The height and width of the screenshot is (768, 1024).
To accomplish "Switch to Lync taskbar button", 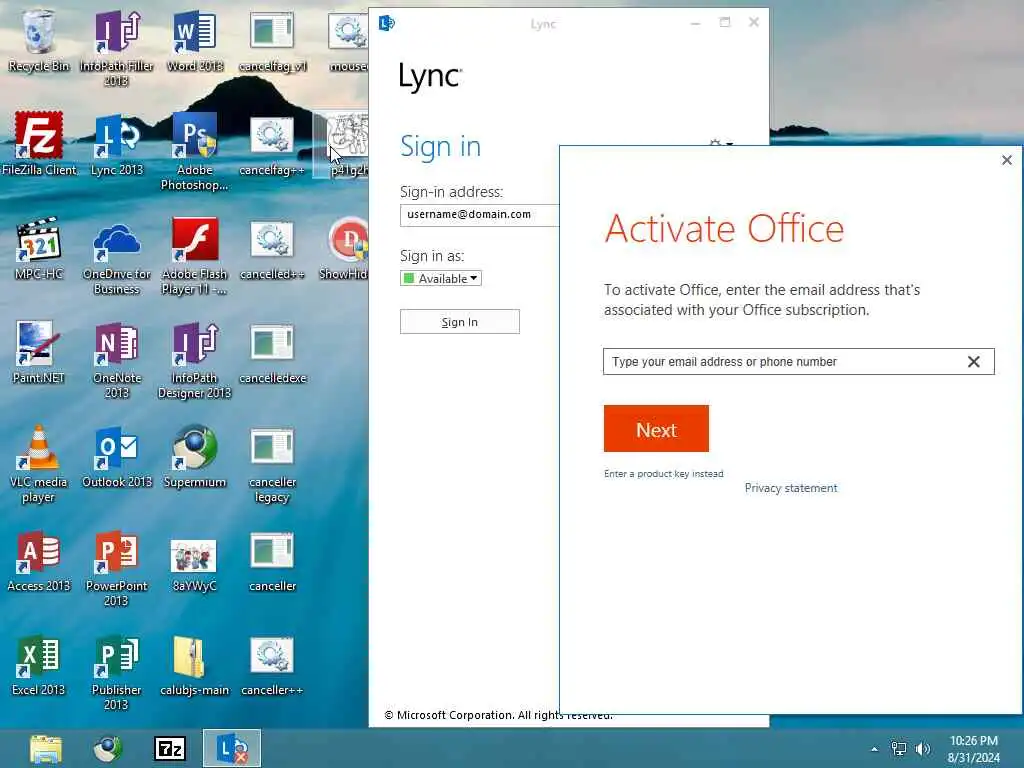I will point(232,748).
